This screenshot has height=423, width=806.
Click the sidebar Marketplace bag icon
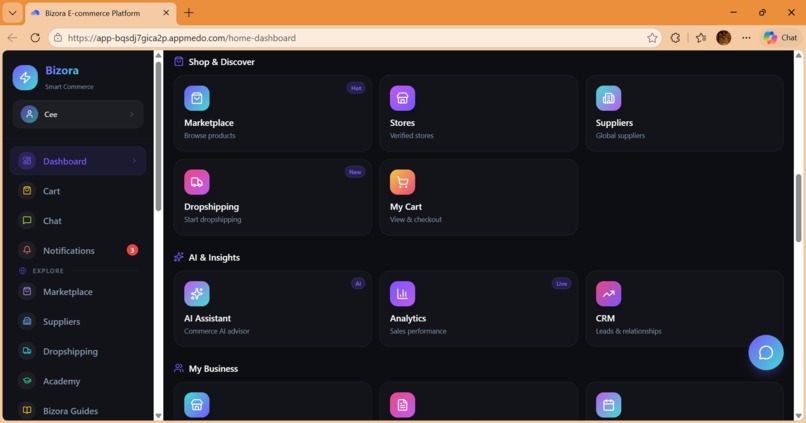click(27, 291)
